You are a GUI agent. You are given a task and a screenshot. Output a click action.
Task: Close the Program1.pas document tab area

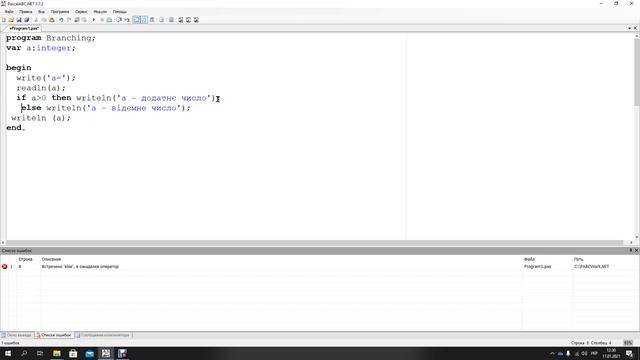pos(635,28)
